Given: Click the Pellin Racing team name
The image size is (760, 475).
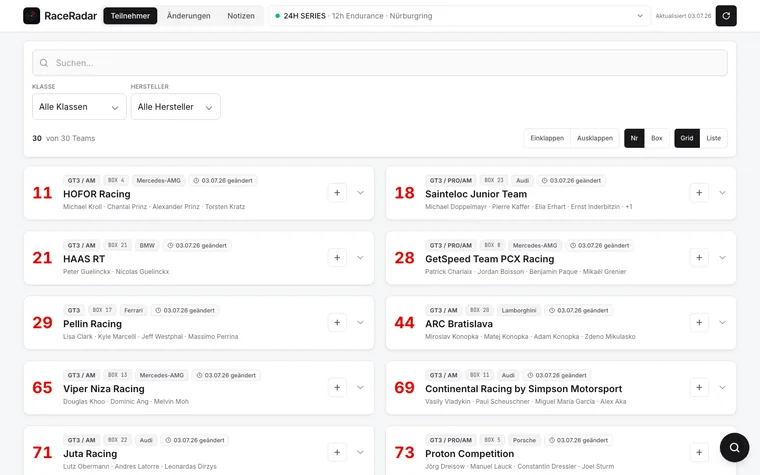Looking at the screenshot, I should tap(93, 324).
